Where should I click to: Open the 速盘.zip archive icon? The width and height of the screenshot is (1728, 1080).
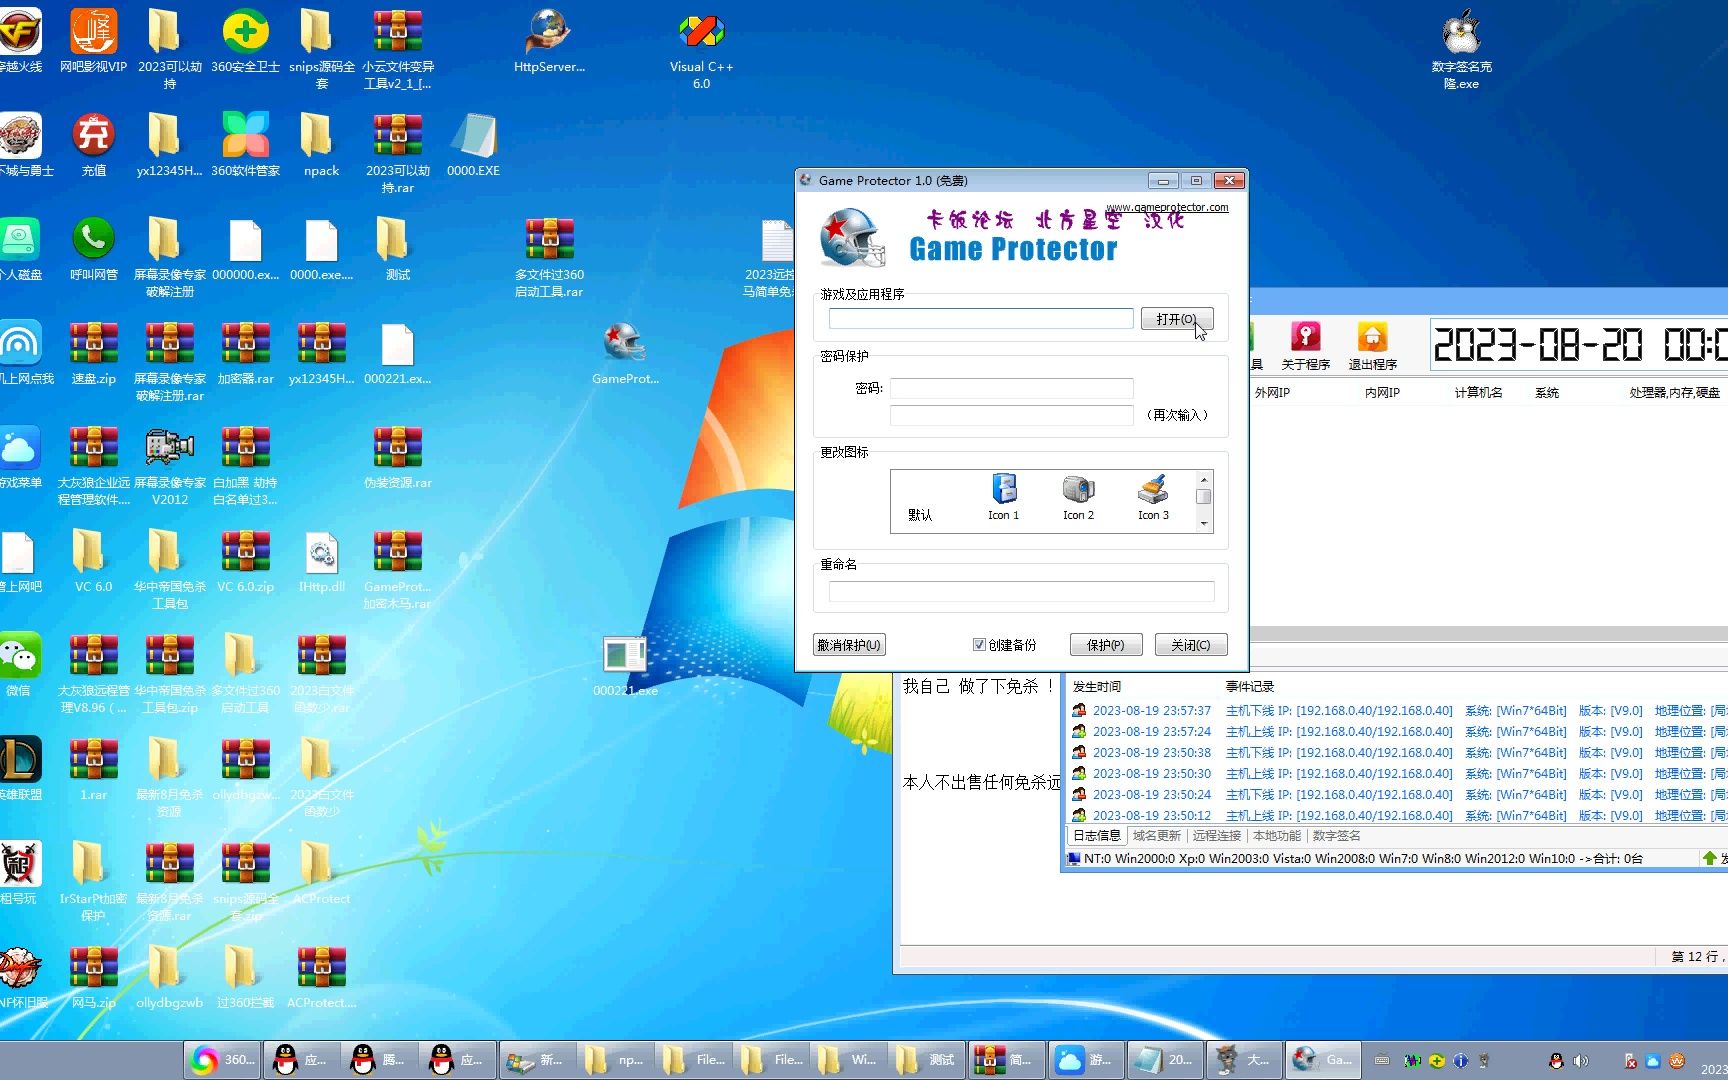tap(93, 353)
